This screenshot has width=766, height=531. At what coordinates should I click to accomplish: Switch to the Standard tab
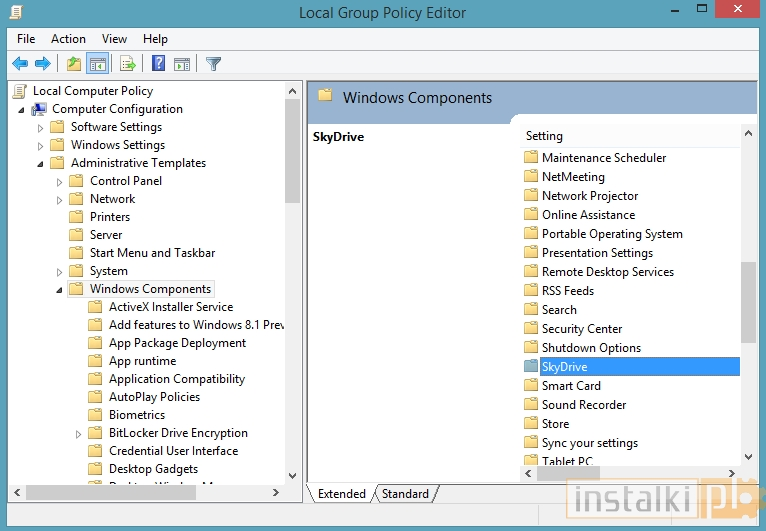click(x=405, y=494)
